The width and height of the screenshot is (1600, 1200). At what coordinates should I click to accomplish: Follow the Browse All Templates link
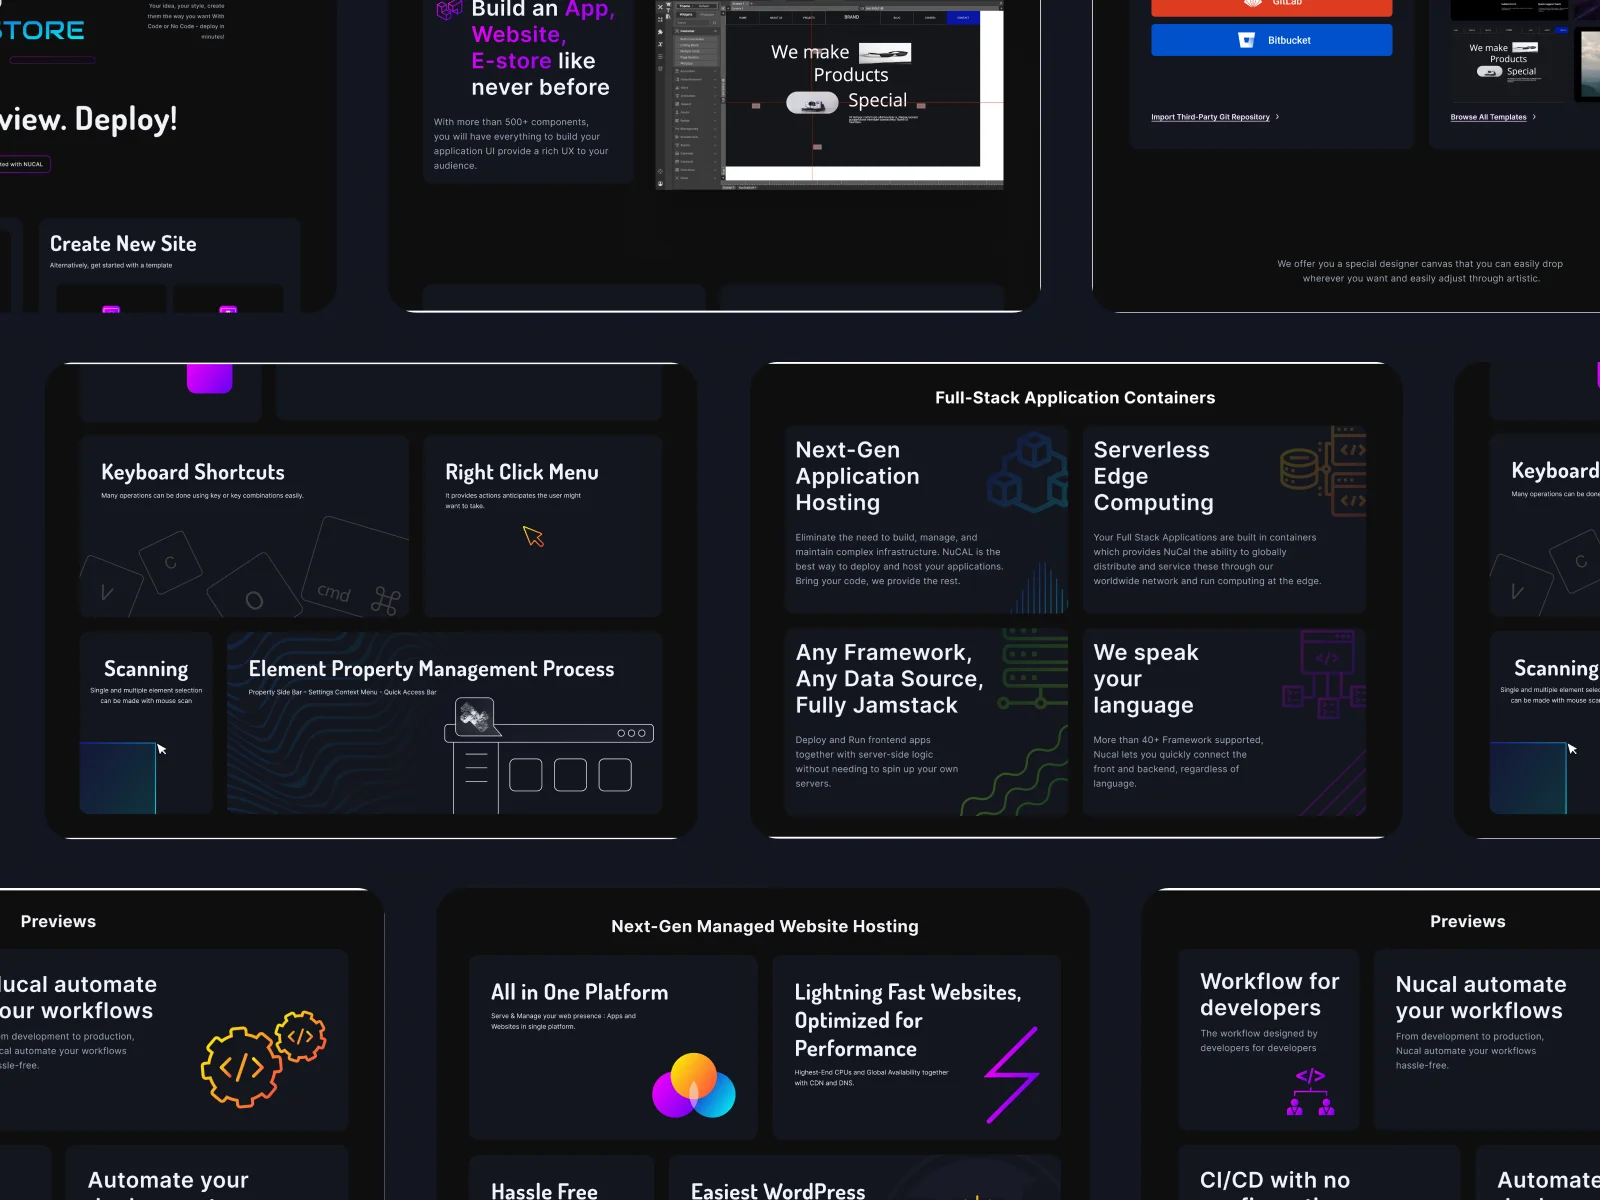(1488, 117)
